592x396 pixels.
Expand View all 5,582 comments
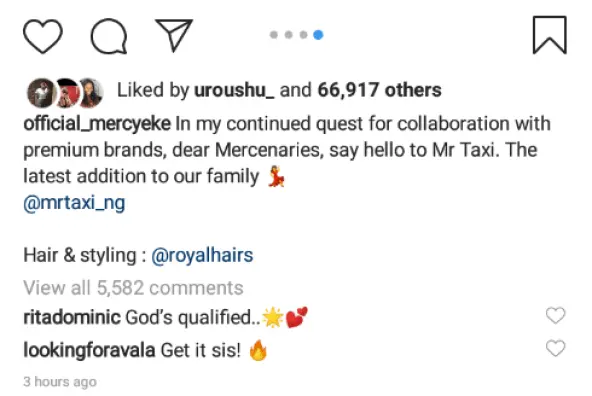click(133, 288)
